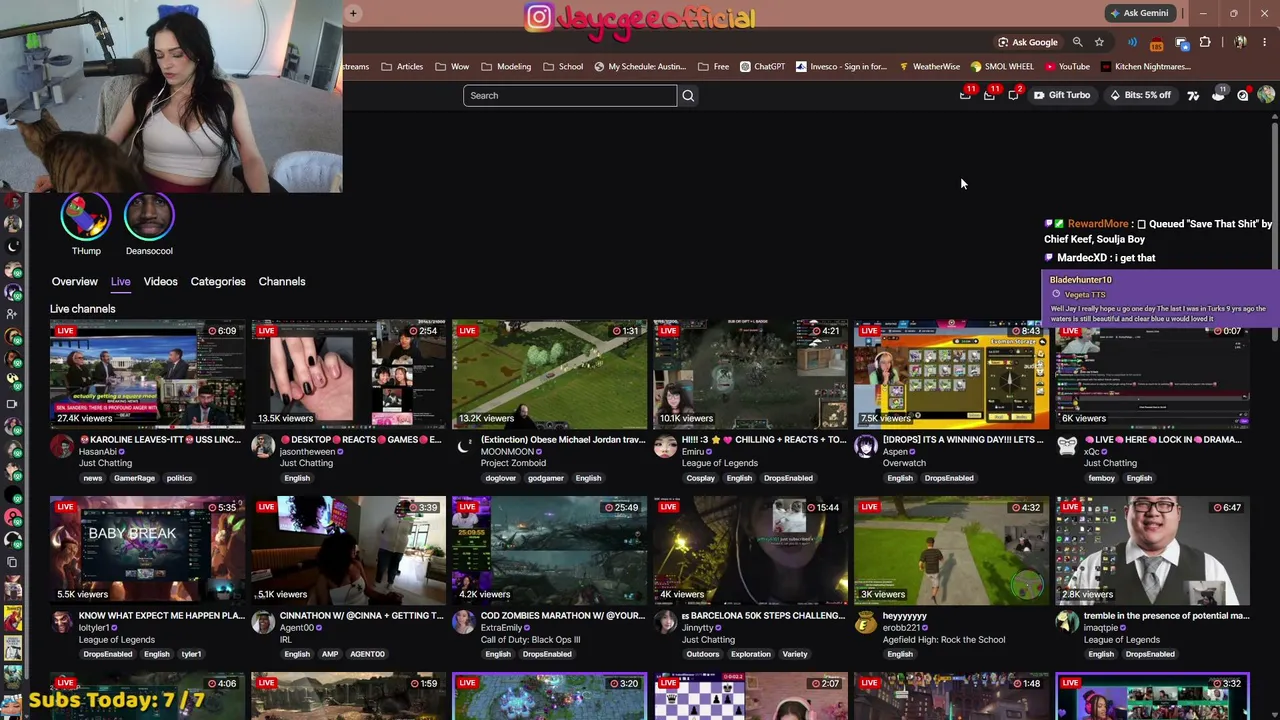Screen dimensions: 1280x720
Task: Open the Kitchen Nightmares bookmark
Action: coord(1145,67)
